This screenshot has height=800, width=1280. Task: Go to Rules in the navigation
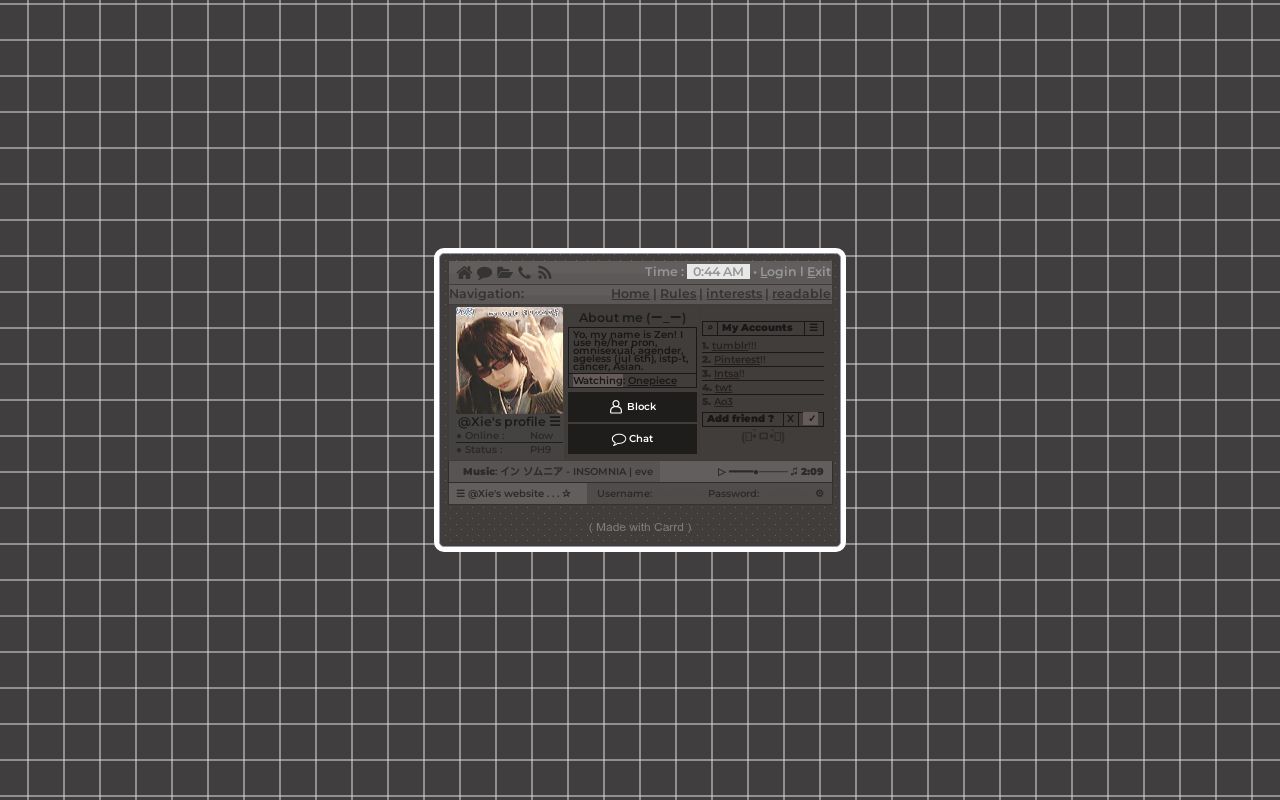[x=677, y=293]
